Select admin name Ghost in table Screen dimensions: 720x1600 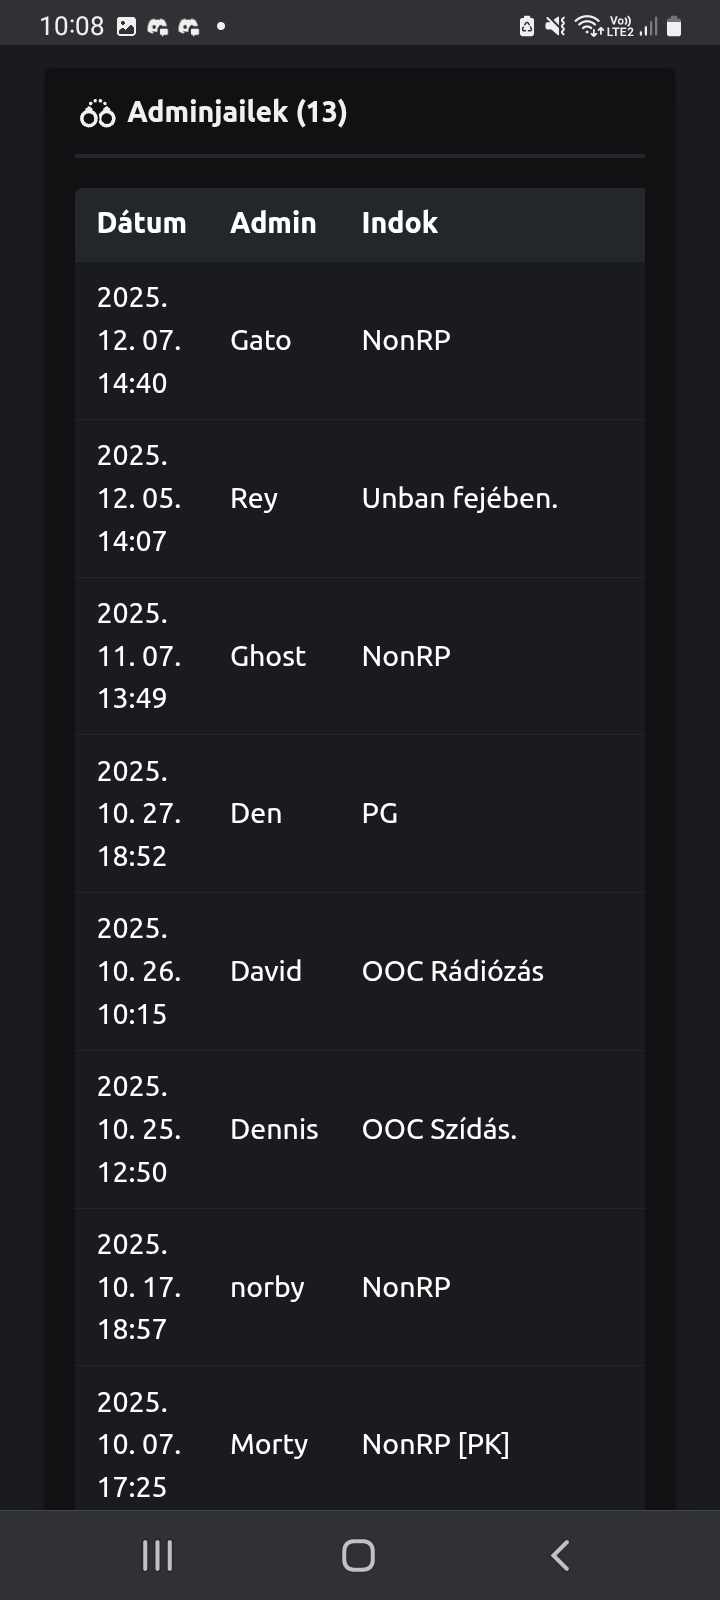tap(268, 656)
